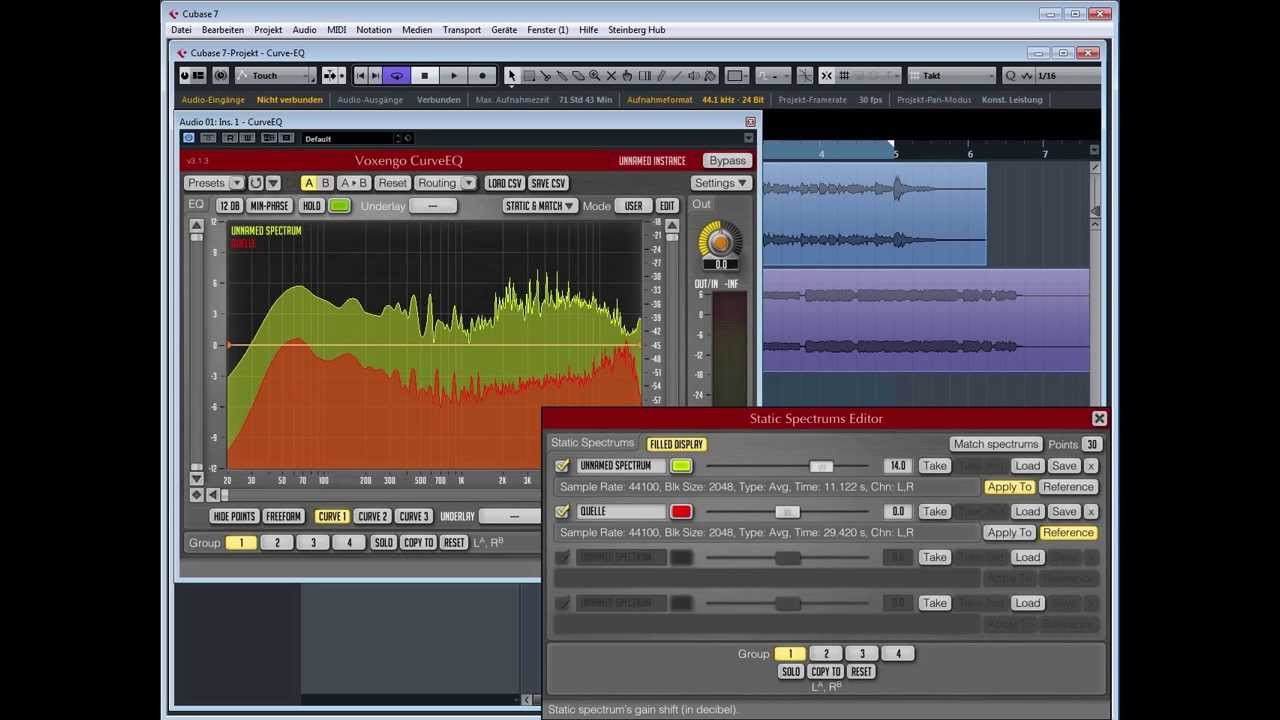Toggle Filled Display mode

676,444
